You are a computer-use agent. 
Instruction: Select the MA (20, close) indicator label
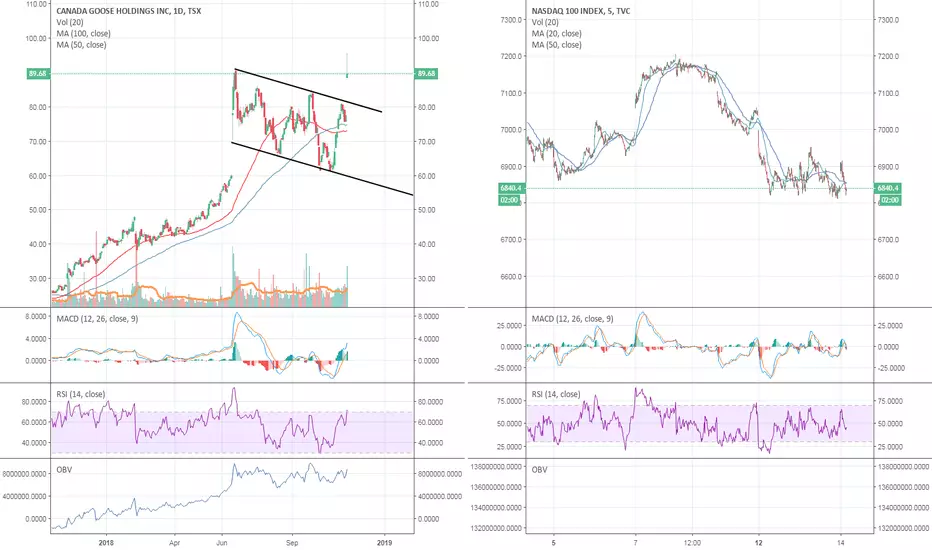[556, 33]
